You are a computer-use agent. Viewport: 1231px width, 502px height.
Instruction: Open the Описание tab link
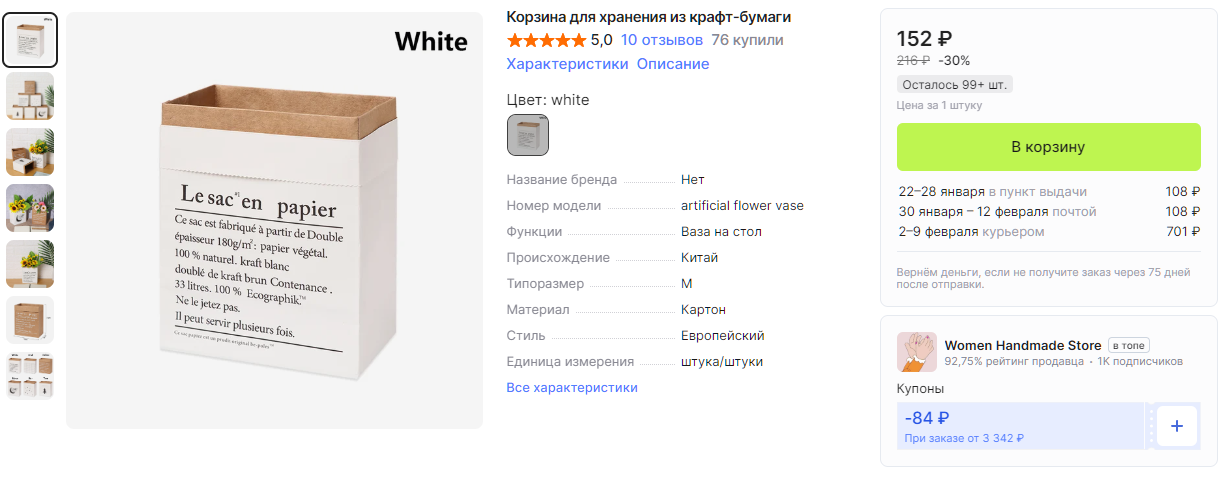pos(673,64)
